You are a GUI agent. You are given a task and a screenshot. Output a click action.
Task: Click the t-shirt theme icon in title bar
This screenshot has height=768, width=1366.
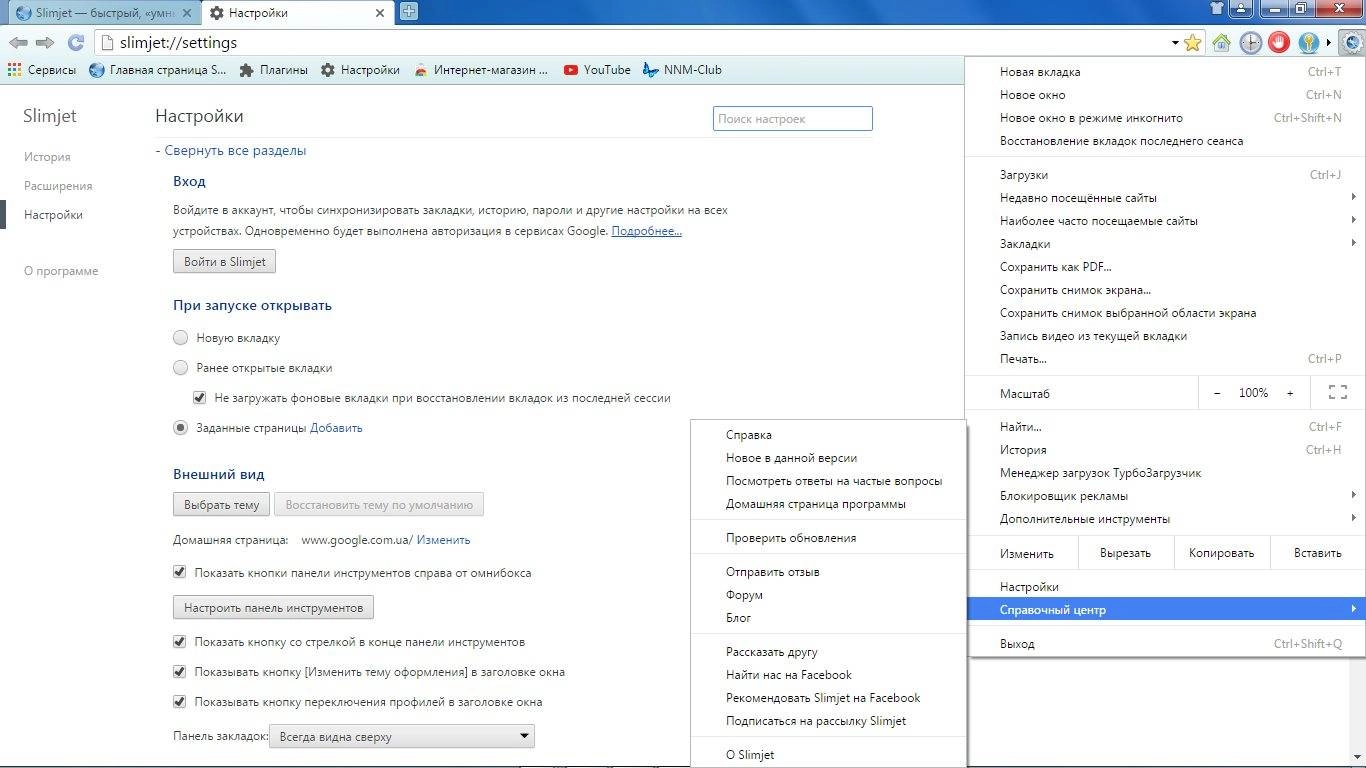pos(1215,9)
